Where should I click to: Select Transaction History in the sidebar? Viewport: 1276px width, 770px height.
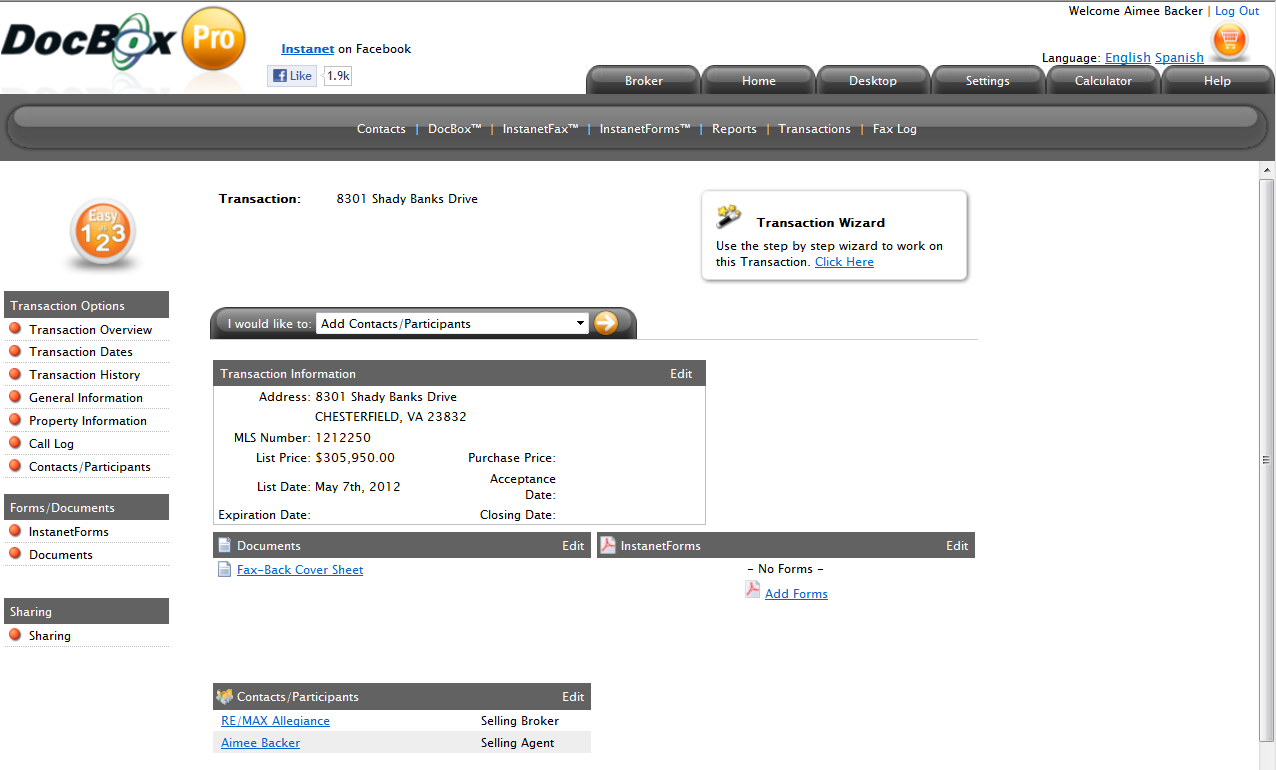(84, 375)
